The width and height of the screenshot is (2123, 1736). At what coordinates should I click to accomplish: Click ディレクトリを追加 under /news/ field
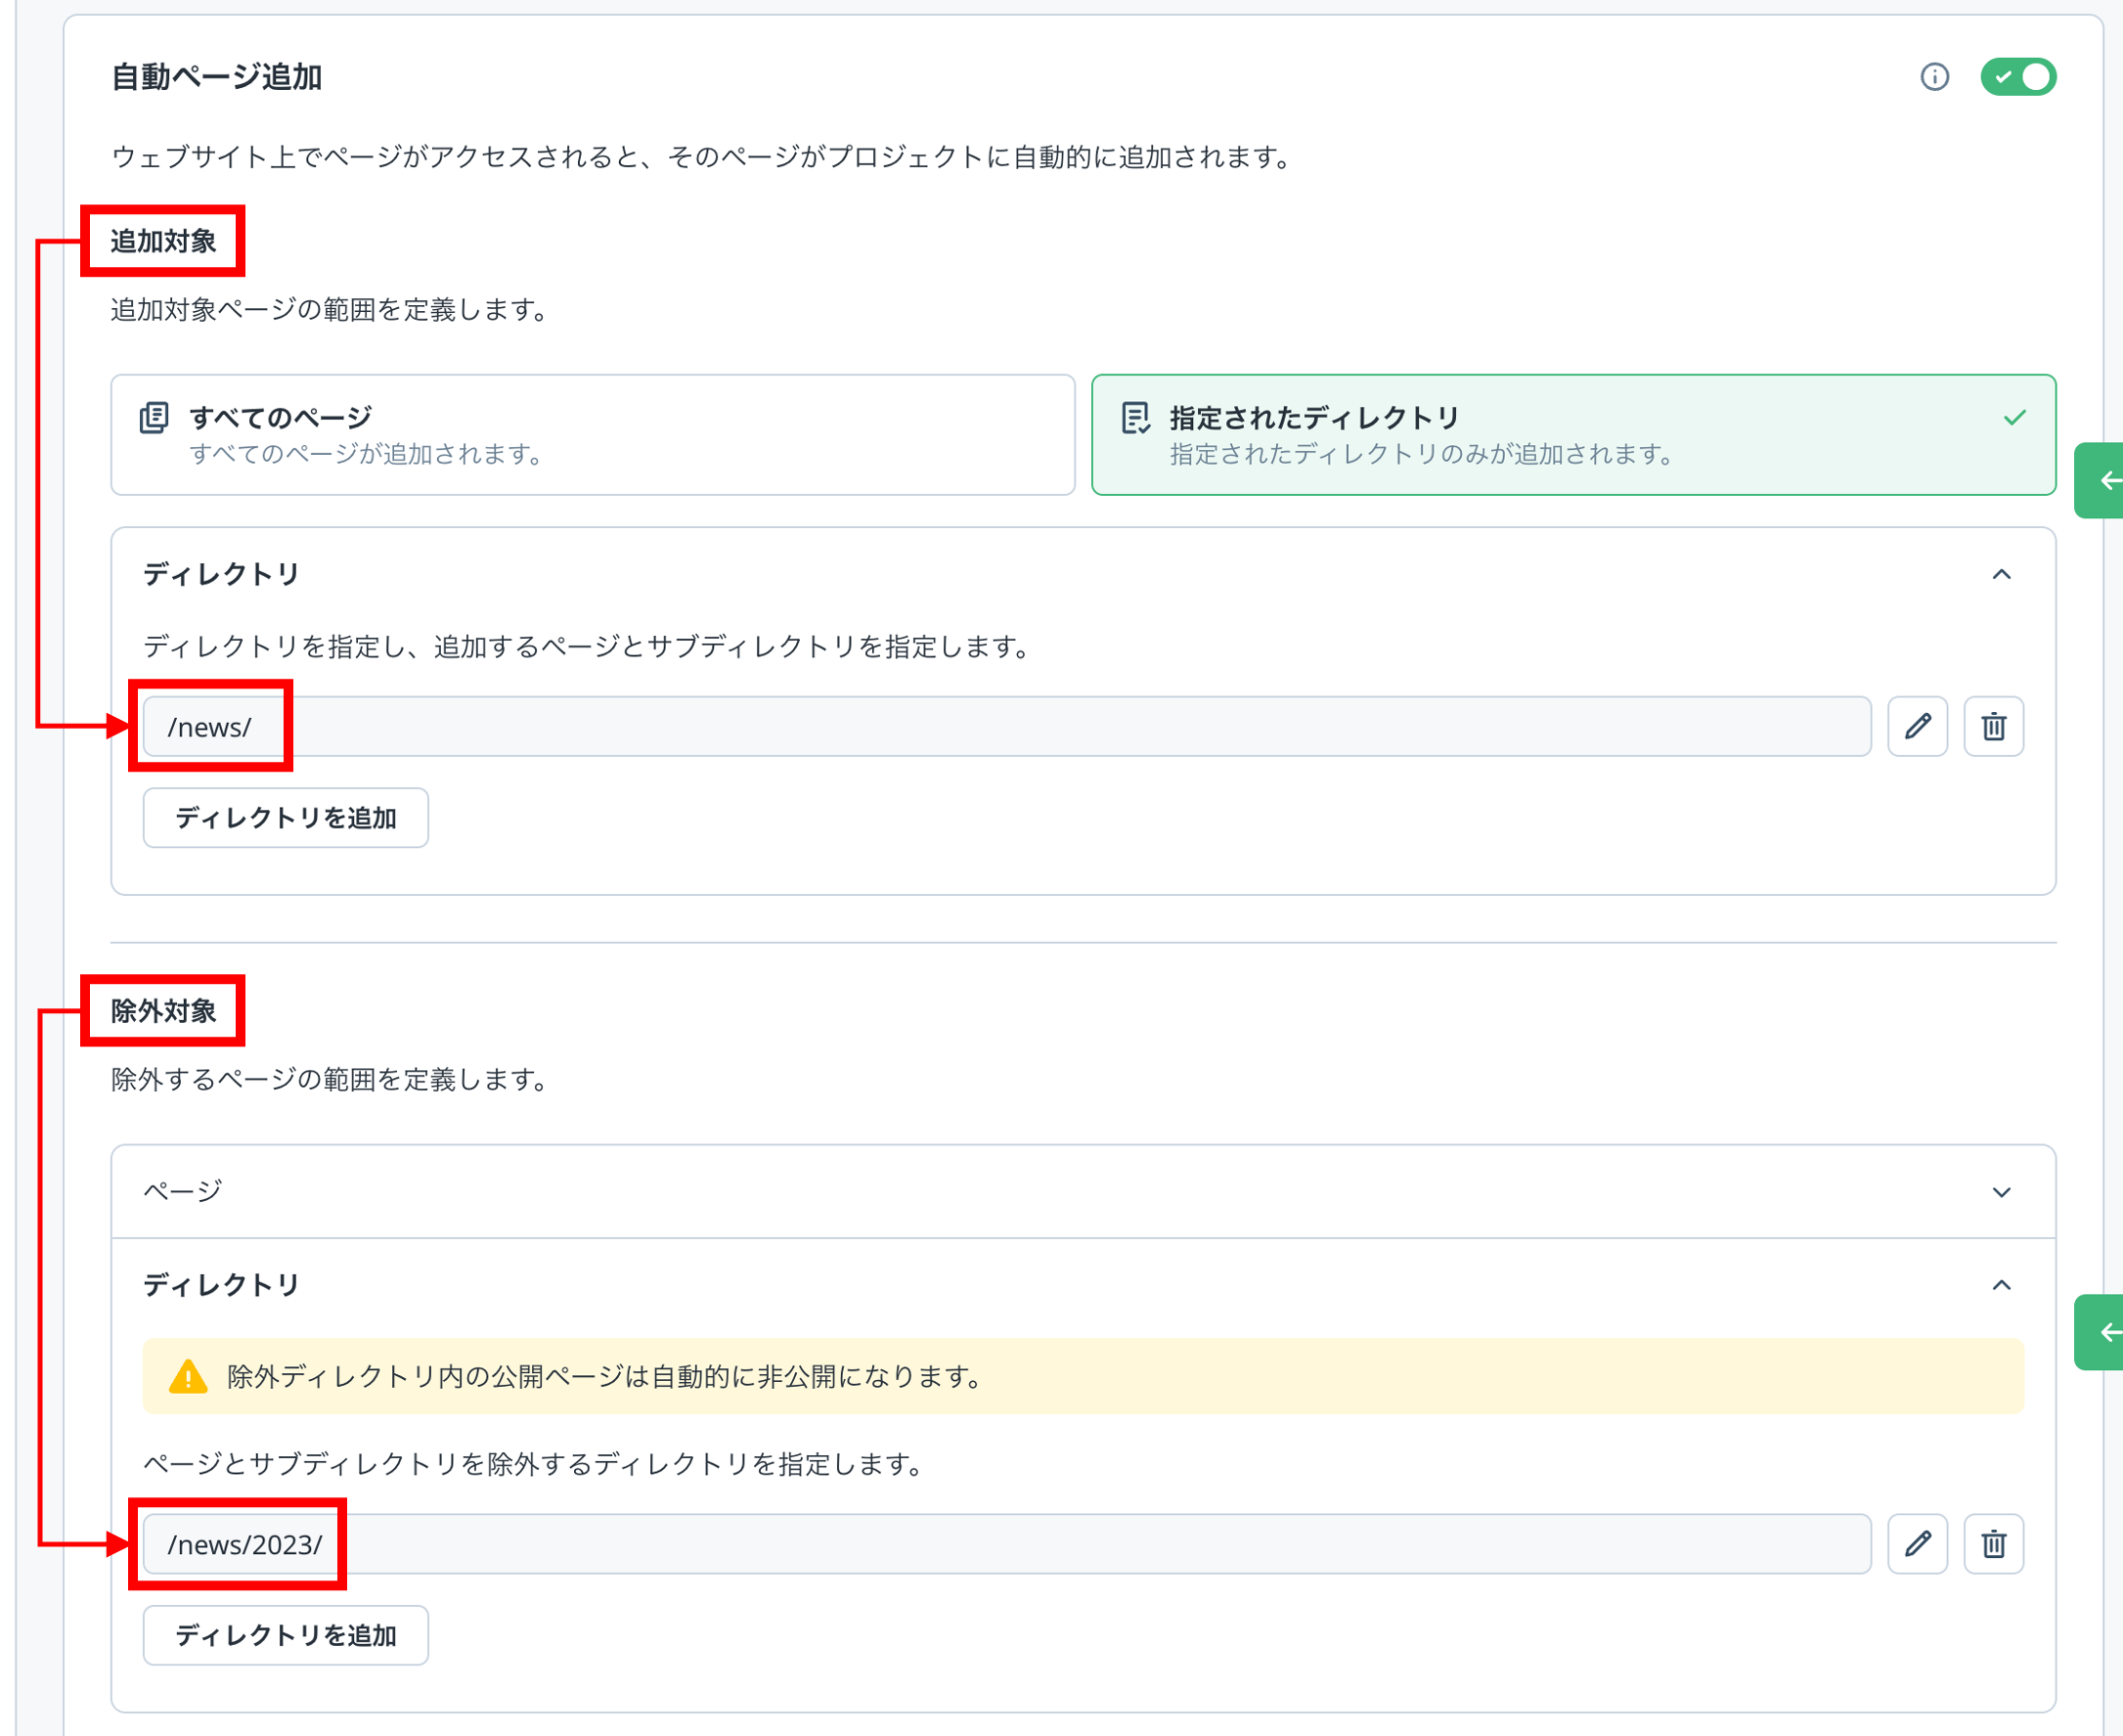285,818
